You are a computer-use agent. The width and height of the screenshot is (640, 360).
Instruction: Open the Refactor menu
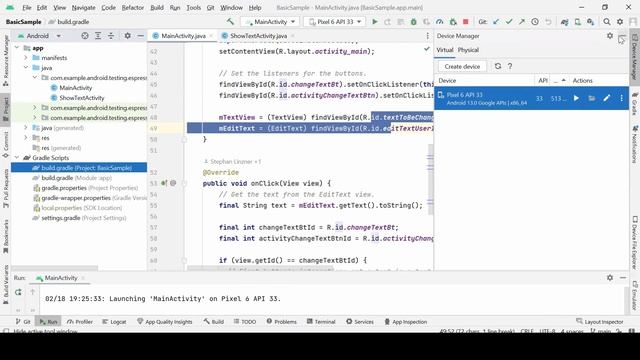133,7
